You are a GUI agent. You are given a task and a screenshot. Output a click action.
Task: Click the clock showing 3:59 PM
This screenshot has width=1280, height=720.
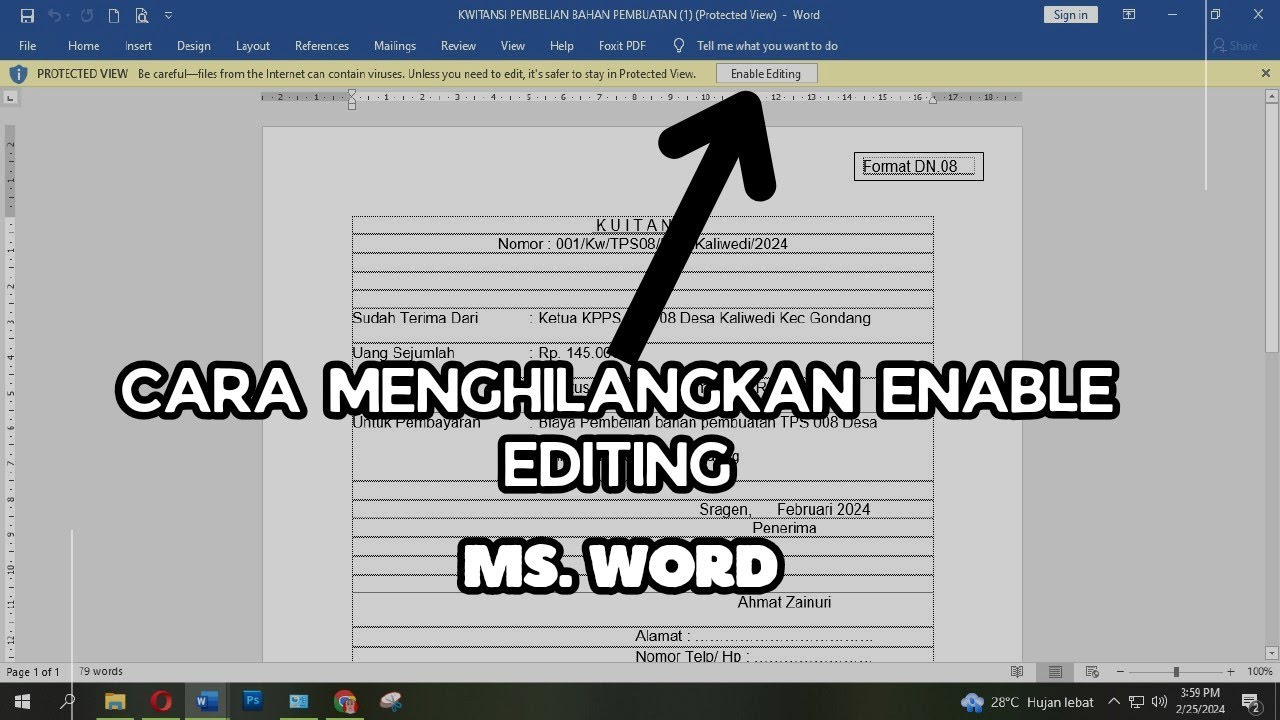coord(1200,701)
